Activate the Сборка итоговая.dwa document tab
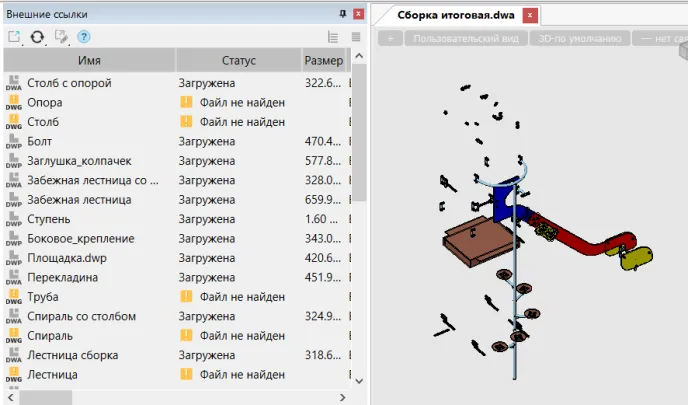688x405 pixels. [x=456, y=15]
